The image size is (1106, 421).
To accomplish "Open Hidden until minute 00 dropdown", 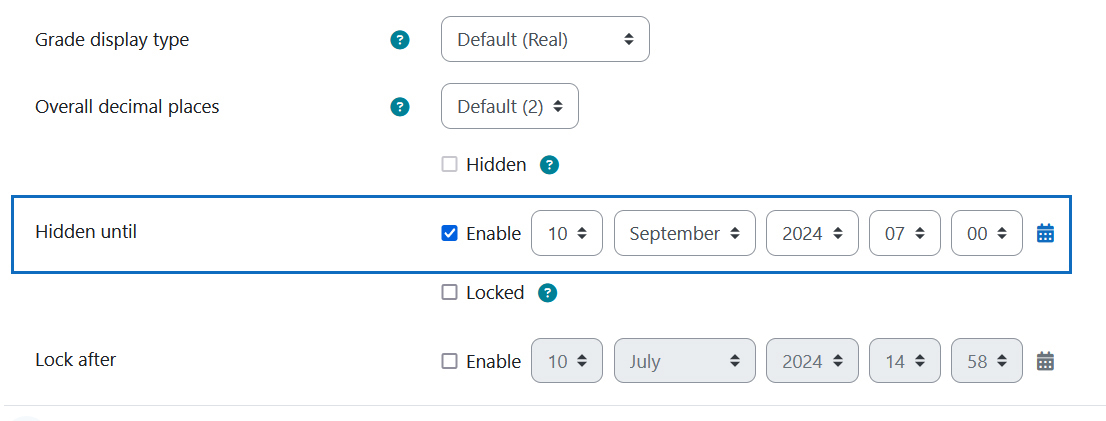I will (986, 234).
